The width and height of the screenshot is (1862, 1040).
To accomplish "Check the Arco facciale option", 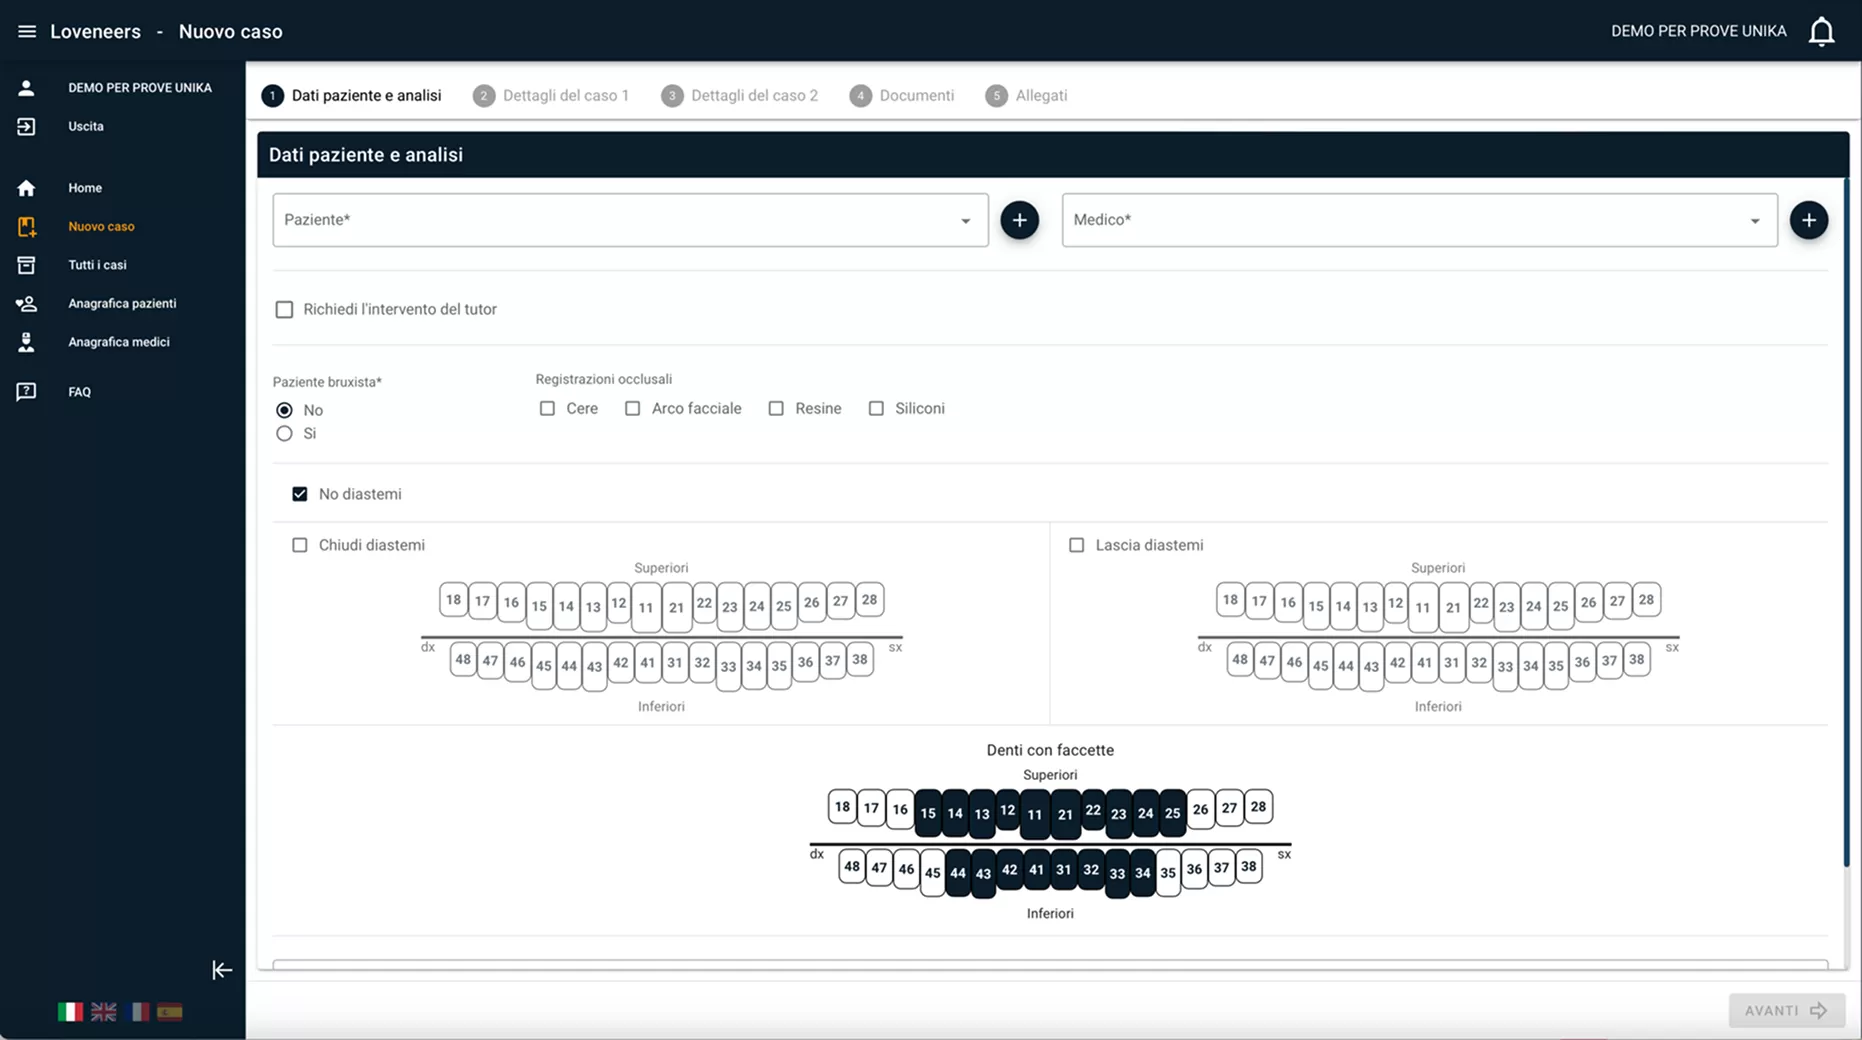I will 633,409.
